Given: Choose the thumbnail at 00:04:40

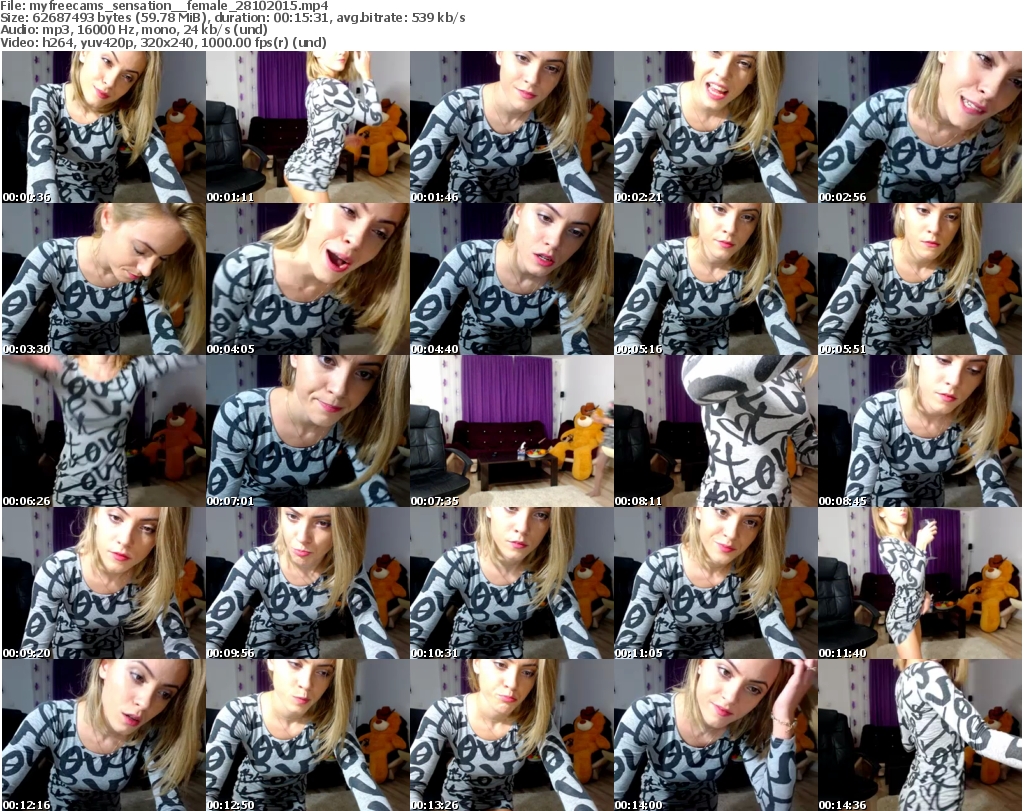Looking at the screenshot, I should pyautogui.click(x=511, y=279).
